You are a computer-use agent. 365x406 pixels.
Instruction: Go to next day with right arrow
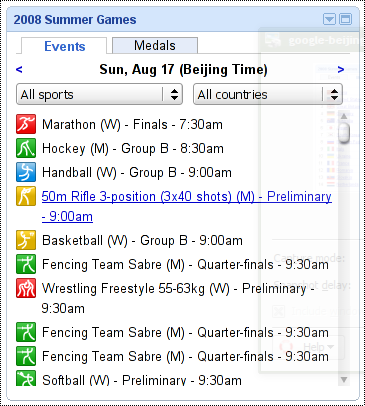click(340, 69)
